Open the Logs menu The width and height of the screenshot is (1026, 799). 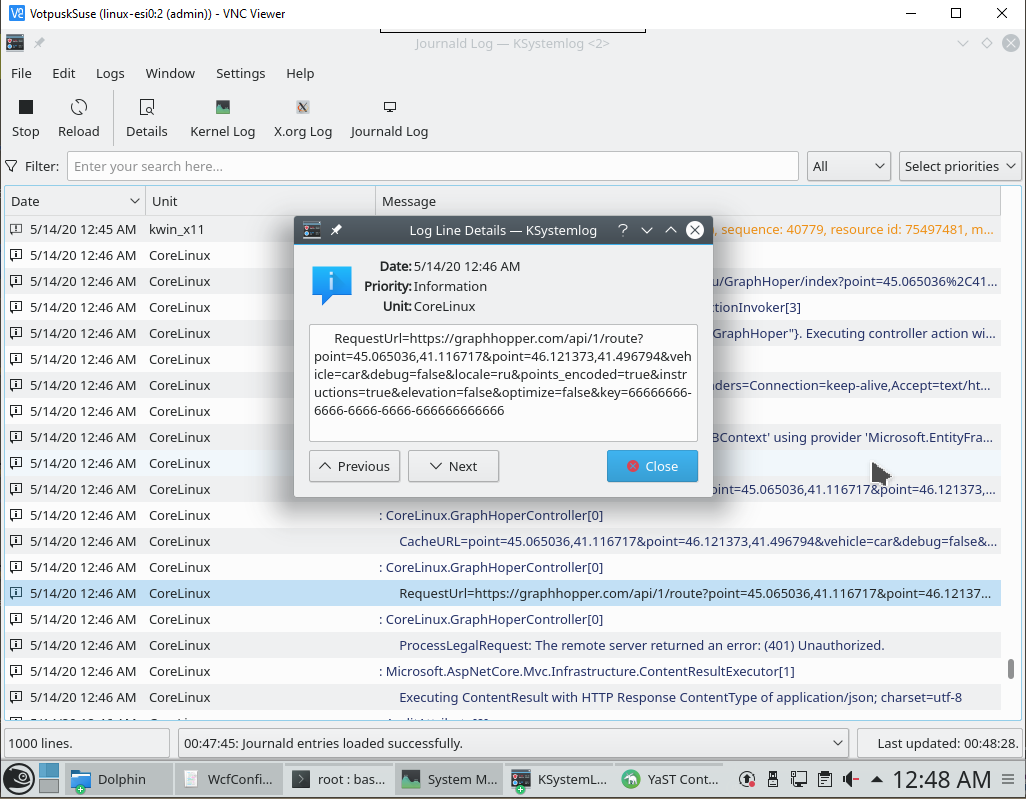tap(110, 73)
